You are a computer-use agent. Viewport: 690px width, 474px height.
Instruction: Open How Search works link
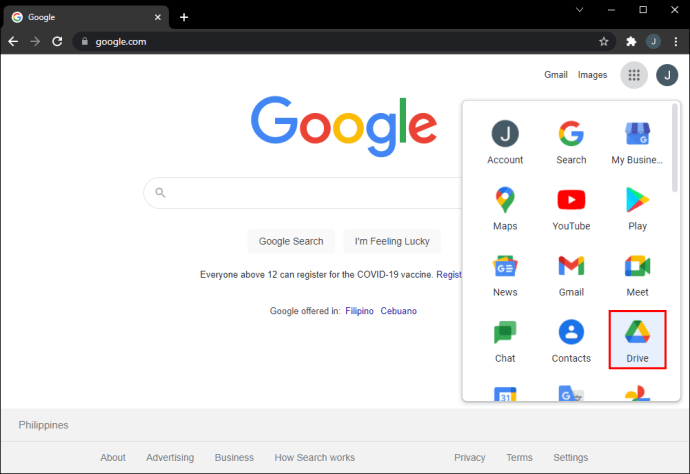(314, 457)
